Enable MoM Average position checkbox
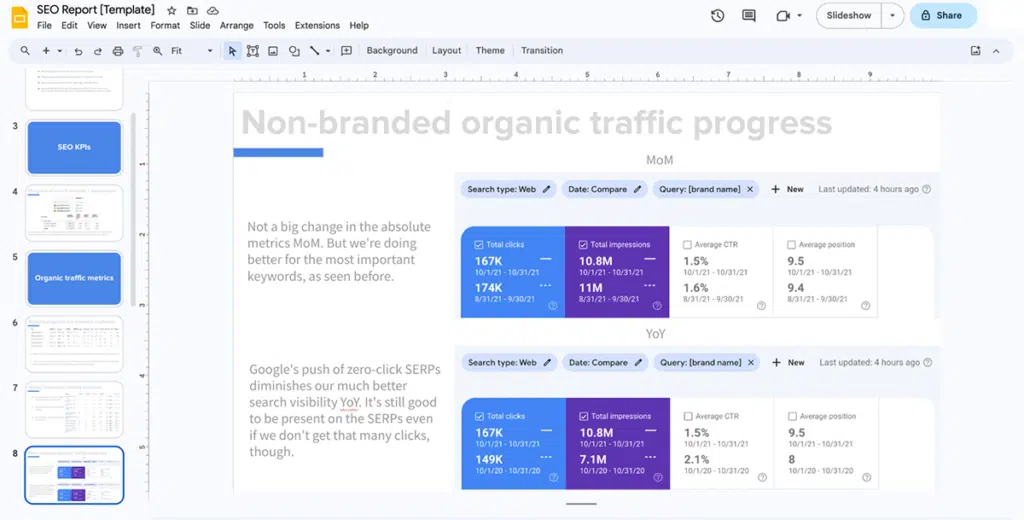The width and height of the screenshot is (1024, 520). tap(792, 244)
